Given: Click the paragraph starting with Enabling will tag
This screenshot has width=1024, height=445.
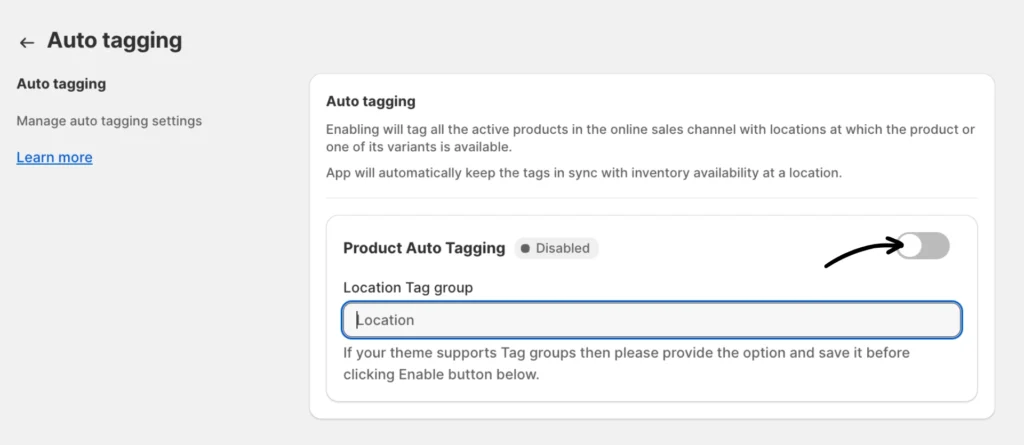Looking at the screenshot, I should point(650,138).
